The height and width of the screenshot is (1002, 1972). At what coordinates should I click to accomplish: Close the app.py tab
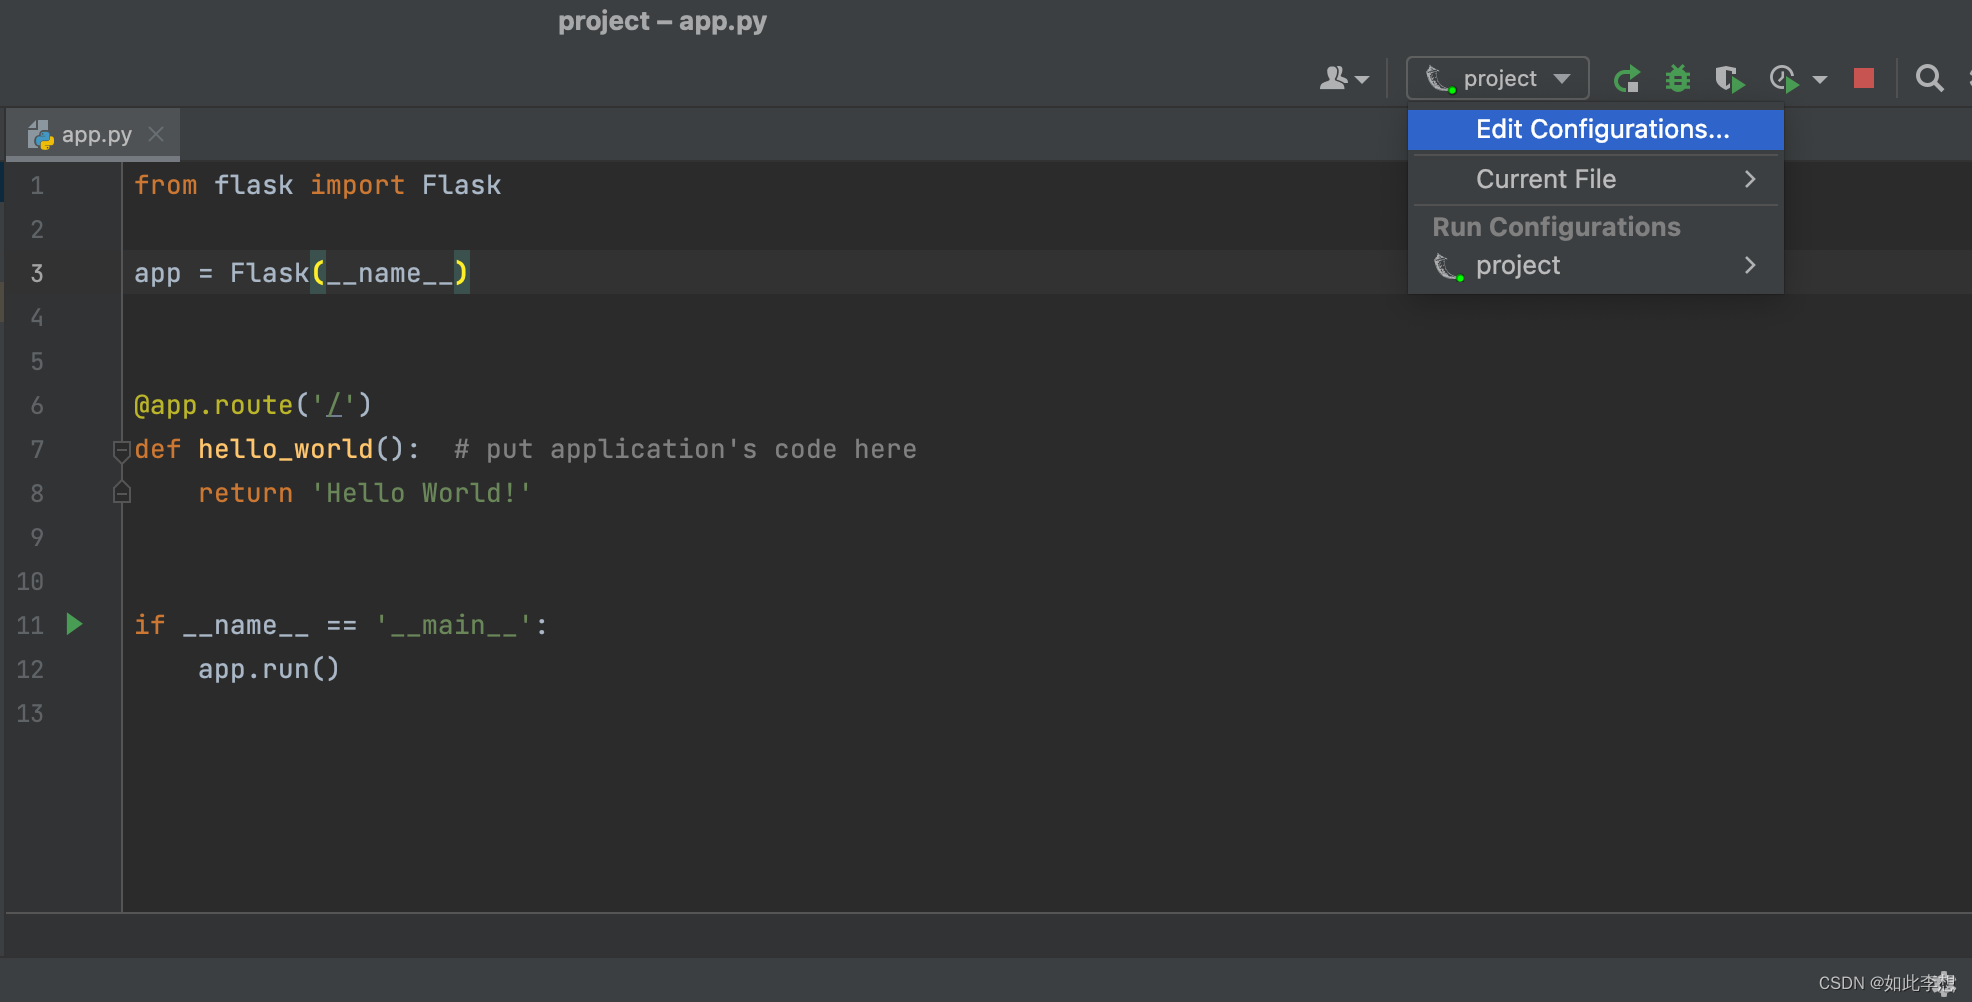tap(156, 134)
